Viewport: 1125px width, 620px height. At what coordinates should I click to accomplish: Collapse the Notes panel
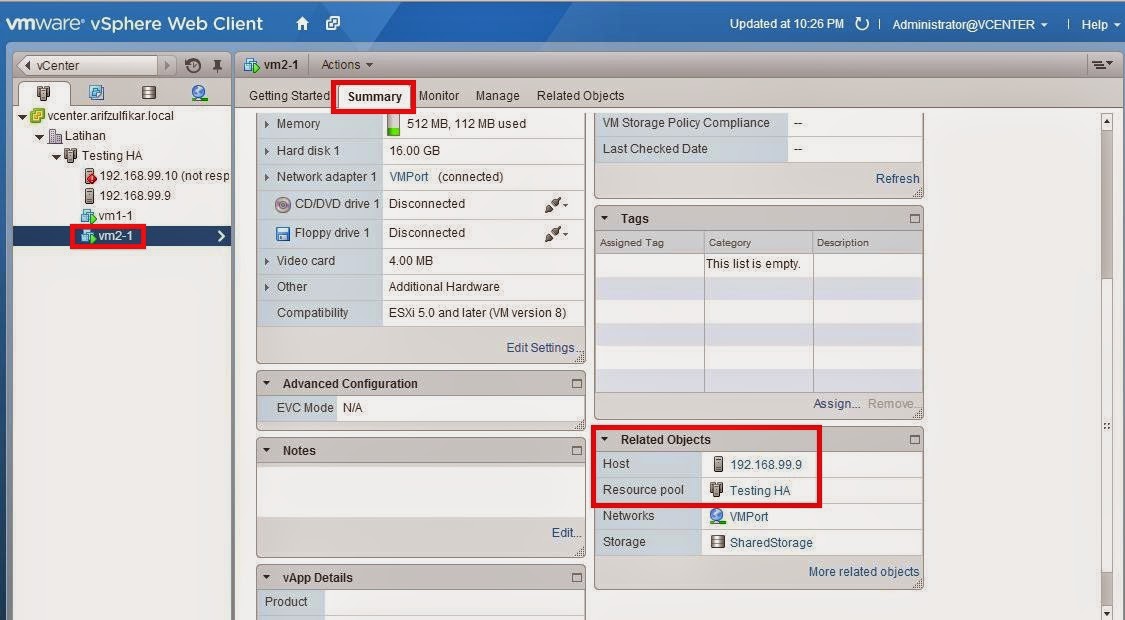pos(265,450)
